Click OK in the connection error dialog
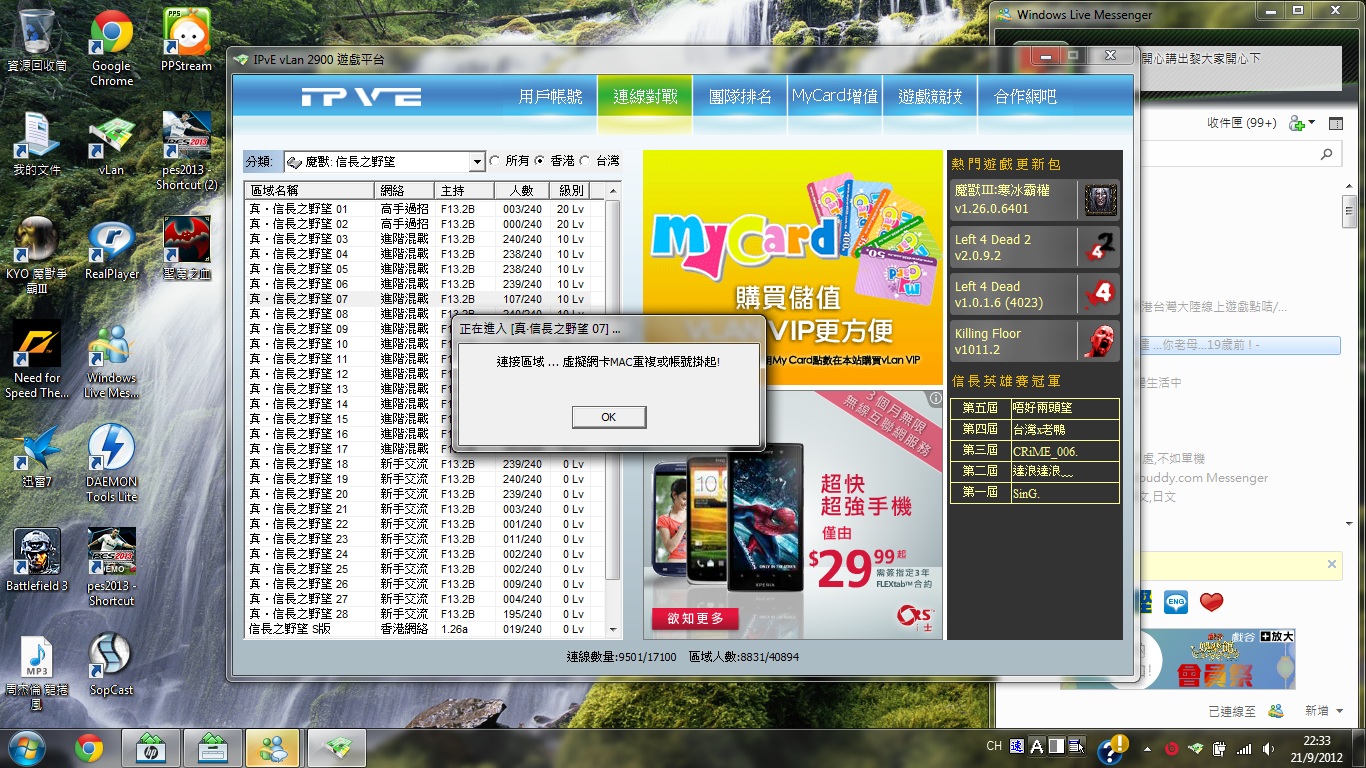Screen dimensions: 1366x768 tap(608, 417)
